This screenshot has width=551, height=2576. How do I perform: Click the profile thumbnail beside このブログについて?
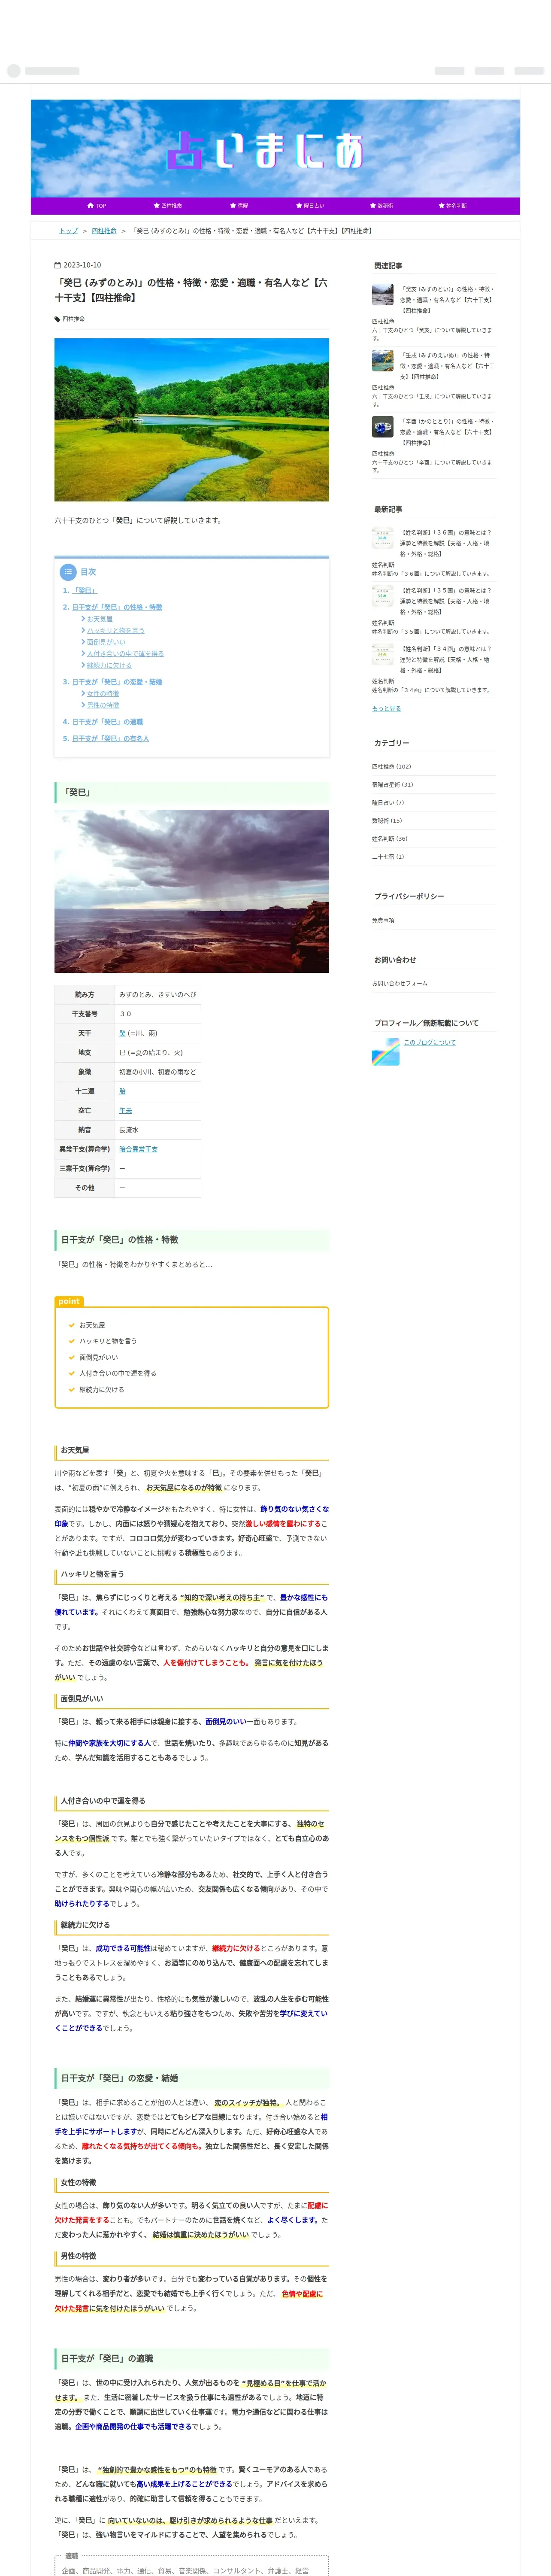[385, 1052]
